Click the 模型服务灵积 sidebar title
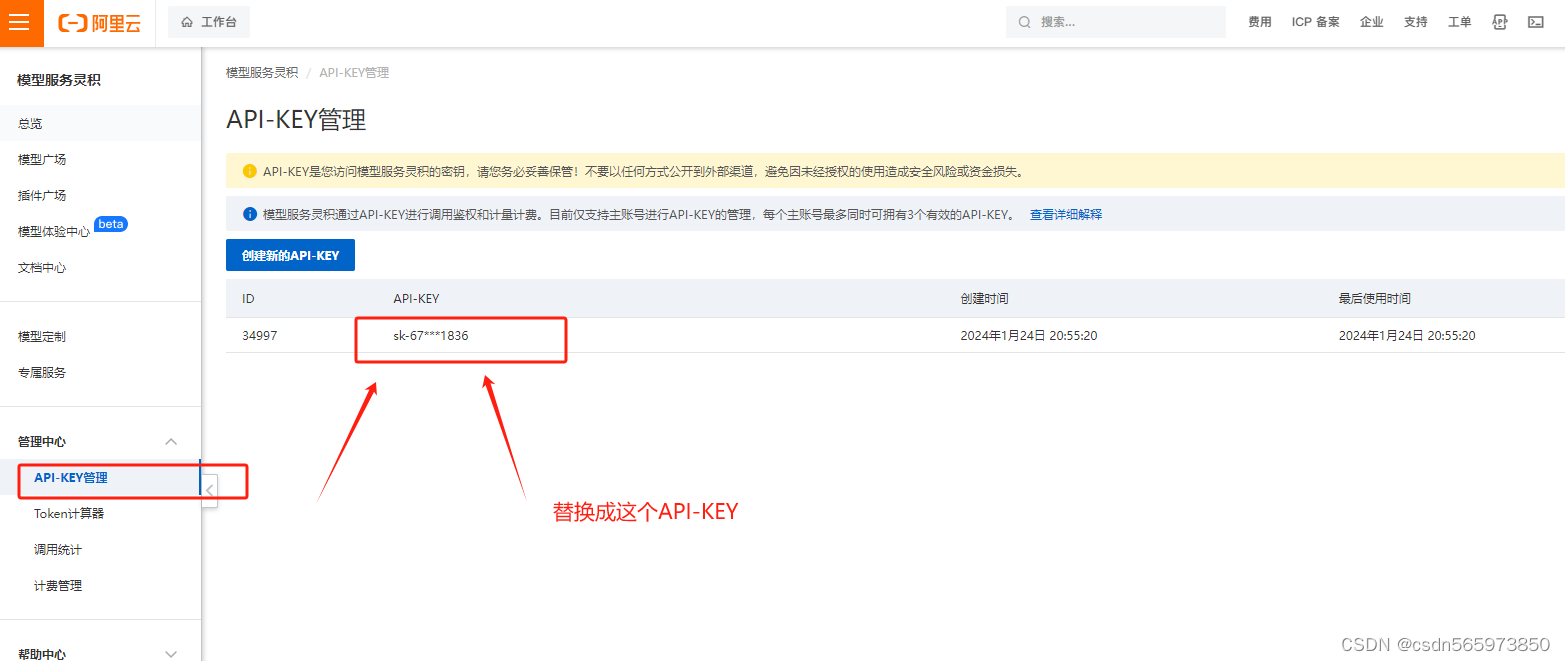The image size is (1565, 661). [x=59, y=80]
